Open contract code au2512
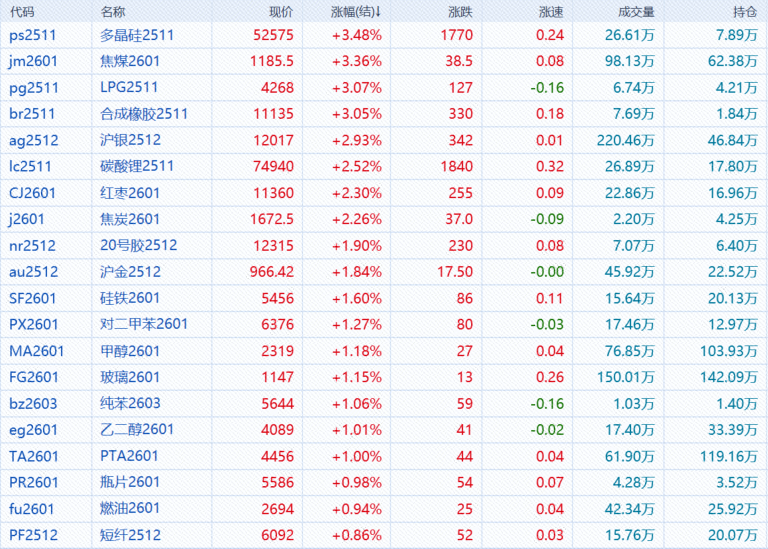This screenshot has height=549, width=768. click(x=34, y=272)
